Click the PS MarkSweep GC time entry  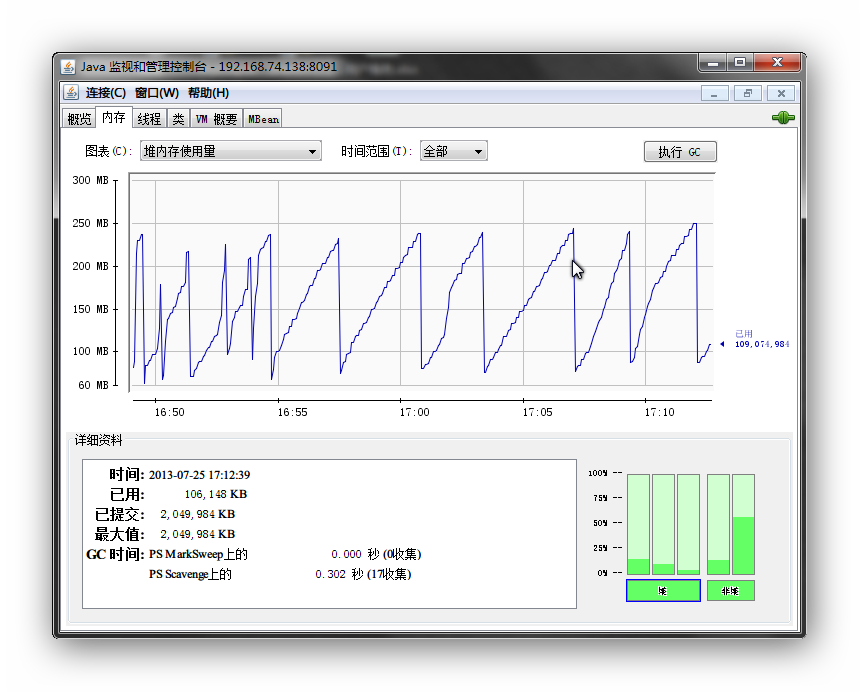pos(285,554)
